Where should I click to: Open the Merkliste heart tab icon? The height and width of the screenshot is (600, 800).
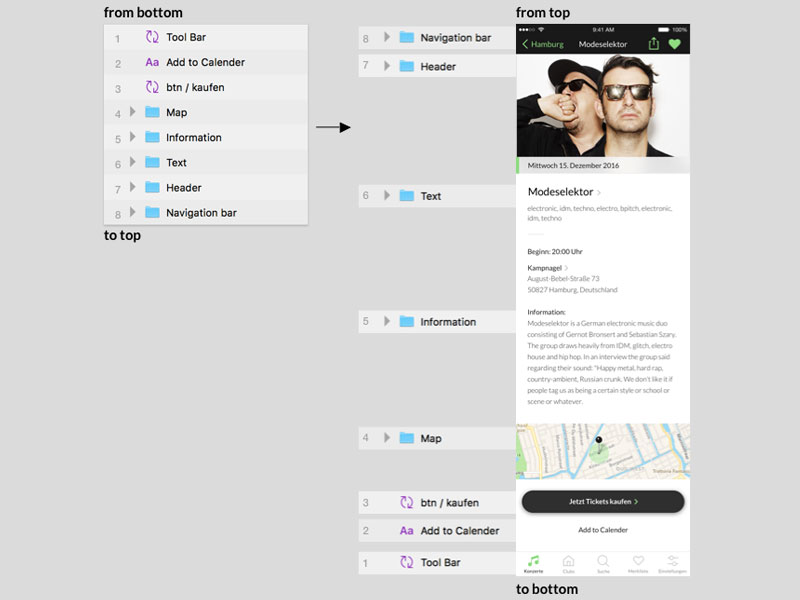click(638, 562)
